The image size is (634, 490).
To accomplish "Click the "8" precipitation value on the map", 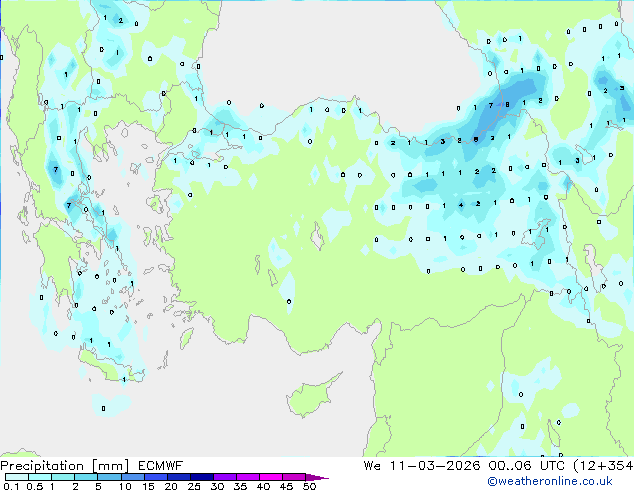I will [507, 105].
